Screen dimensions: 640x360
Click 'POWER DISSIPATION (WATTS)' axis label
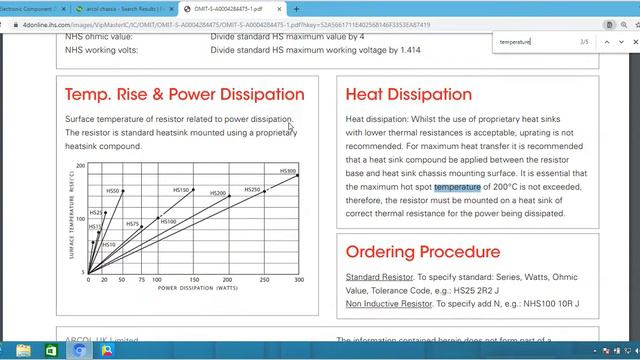(x=198, y=288)
